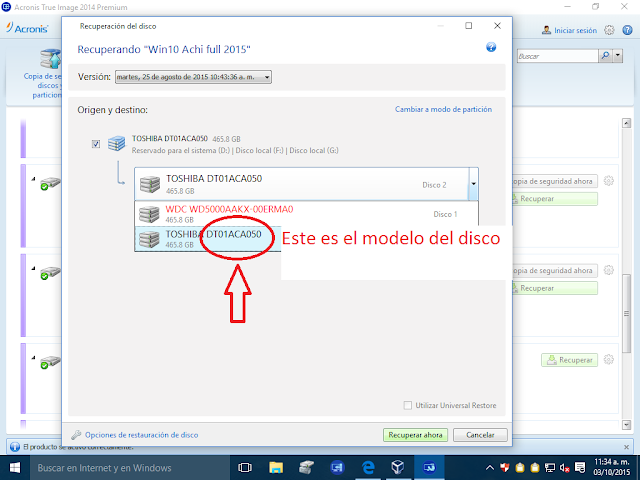
Task: Click muted volume tray icon
Action: (565, 468)
